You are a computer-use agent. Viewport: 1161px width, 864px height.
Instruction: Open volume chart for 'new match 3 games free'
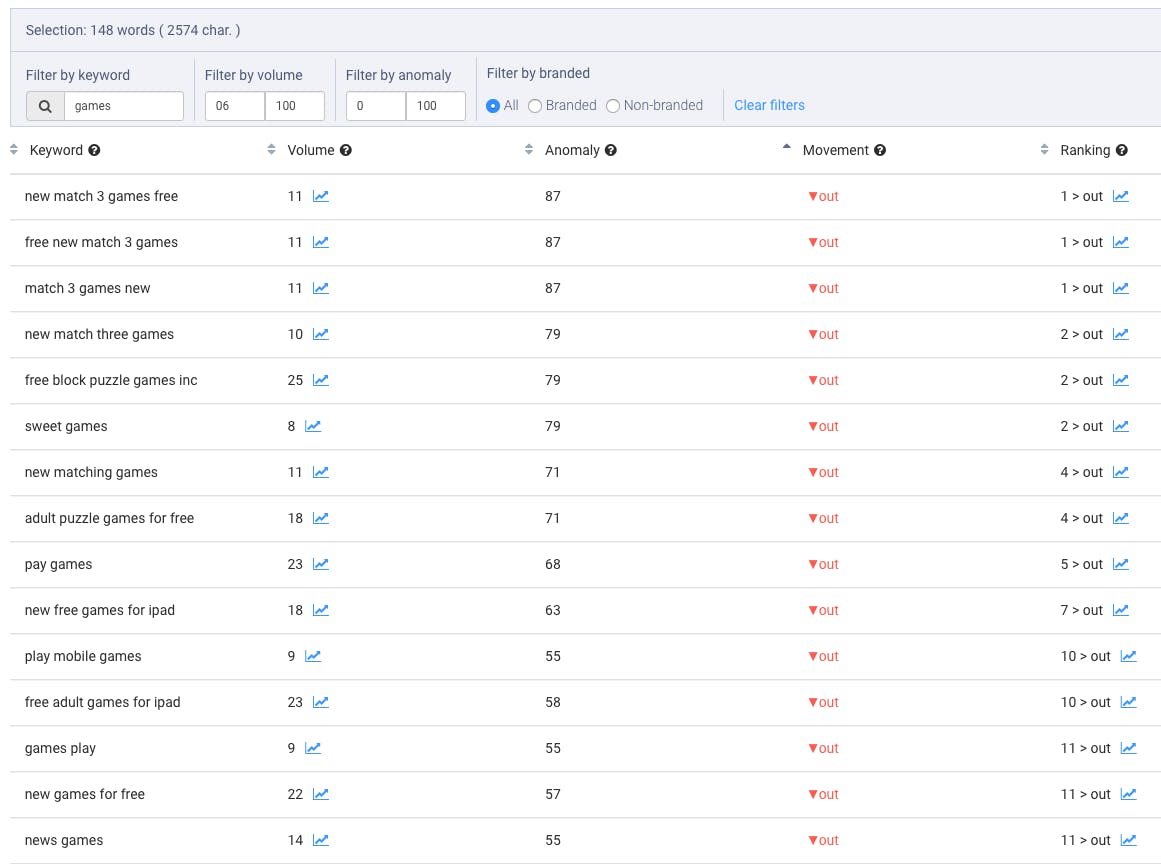(320, 197)
